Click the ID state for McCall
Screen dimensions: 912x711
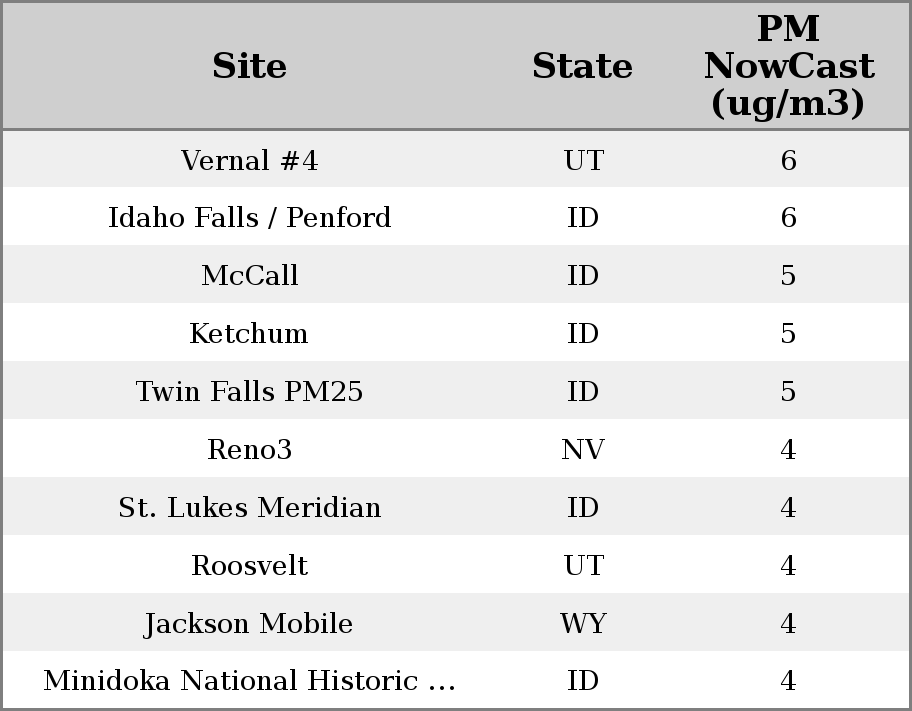click(582, 276)
